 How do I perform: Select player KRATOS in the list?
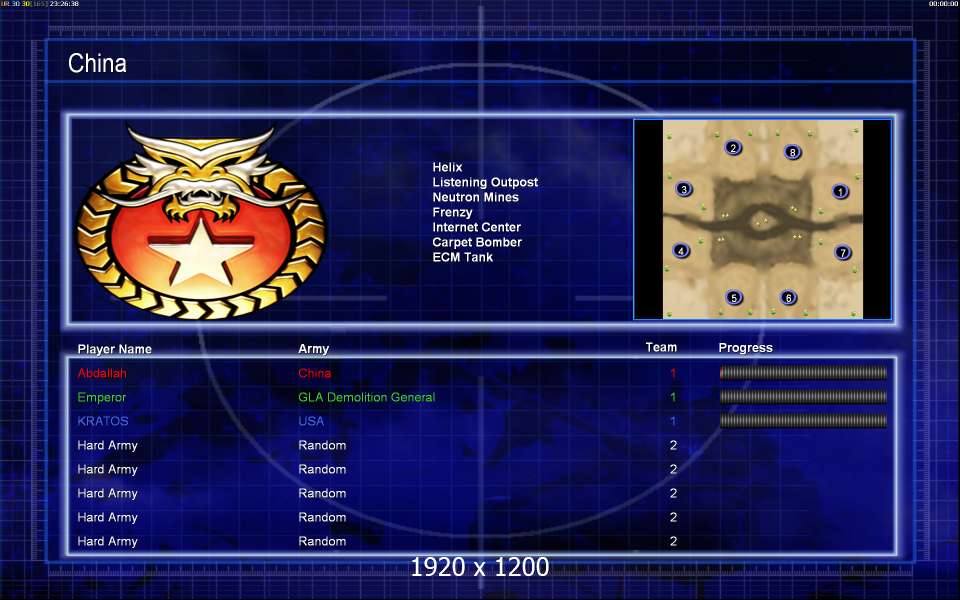[x=102, y=421]
